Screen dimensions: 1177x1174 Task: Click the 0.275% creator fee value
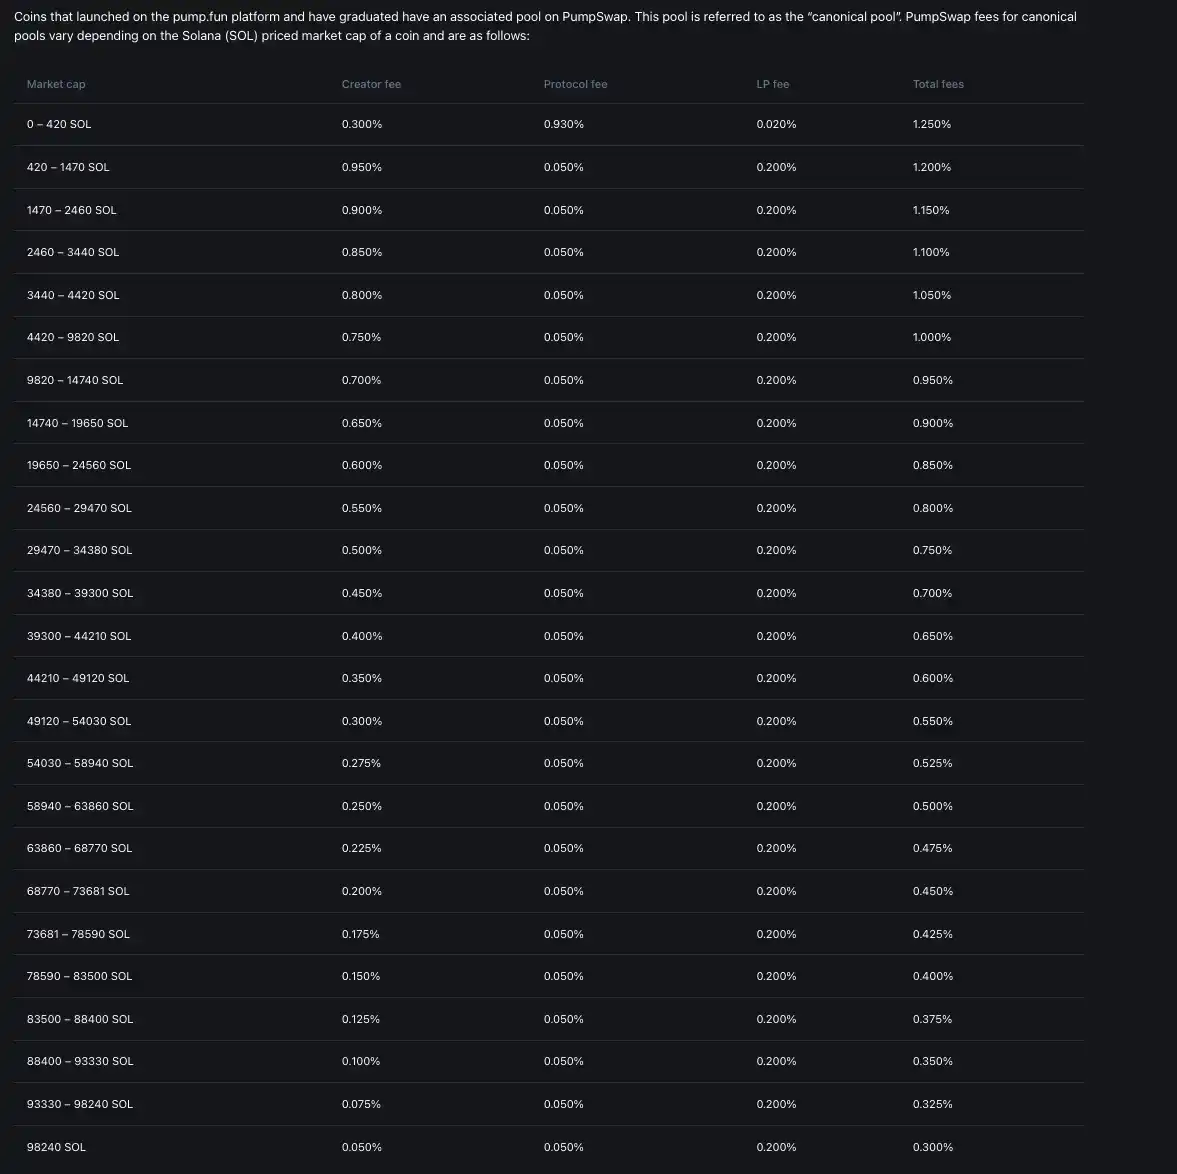(361, 763)
